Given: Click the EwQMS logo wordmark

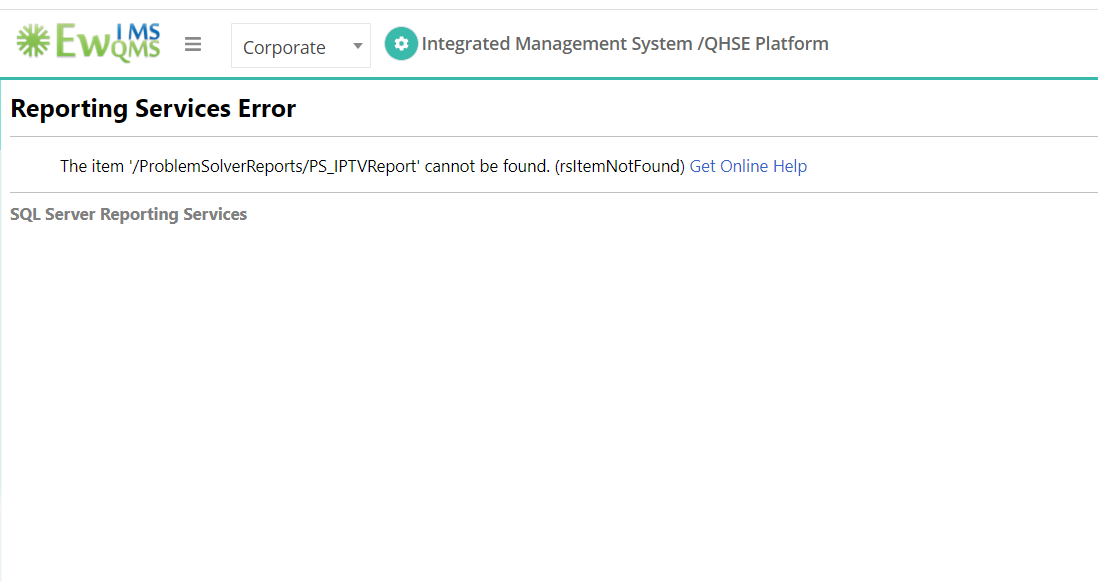Looking at the screenshot, I should point(88,43).
